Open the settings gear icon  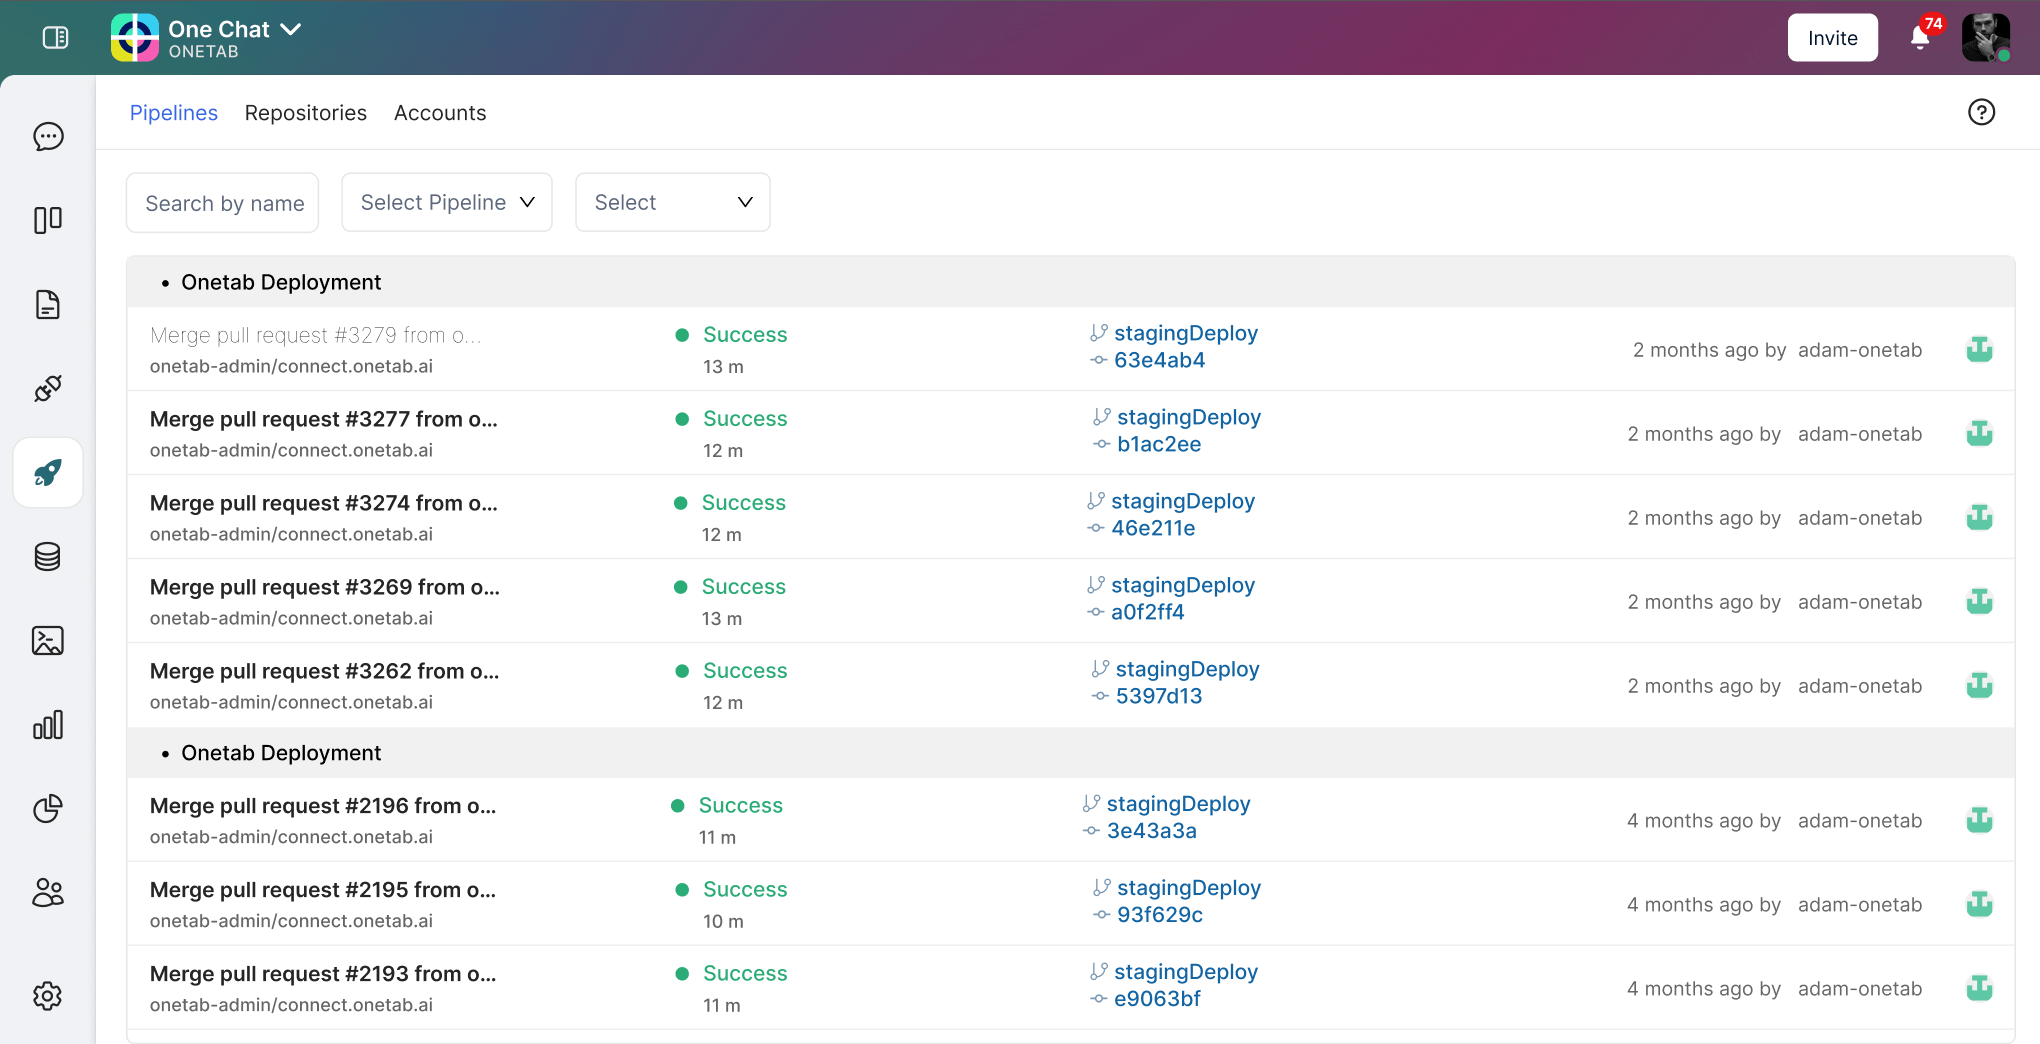tap(48, 996)
